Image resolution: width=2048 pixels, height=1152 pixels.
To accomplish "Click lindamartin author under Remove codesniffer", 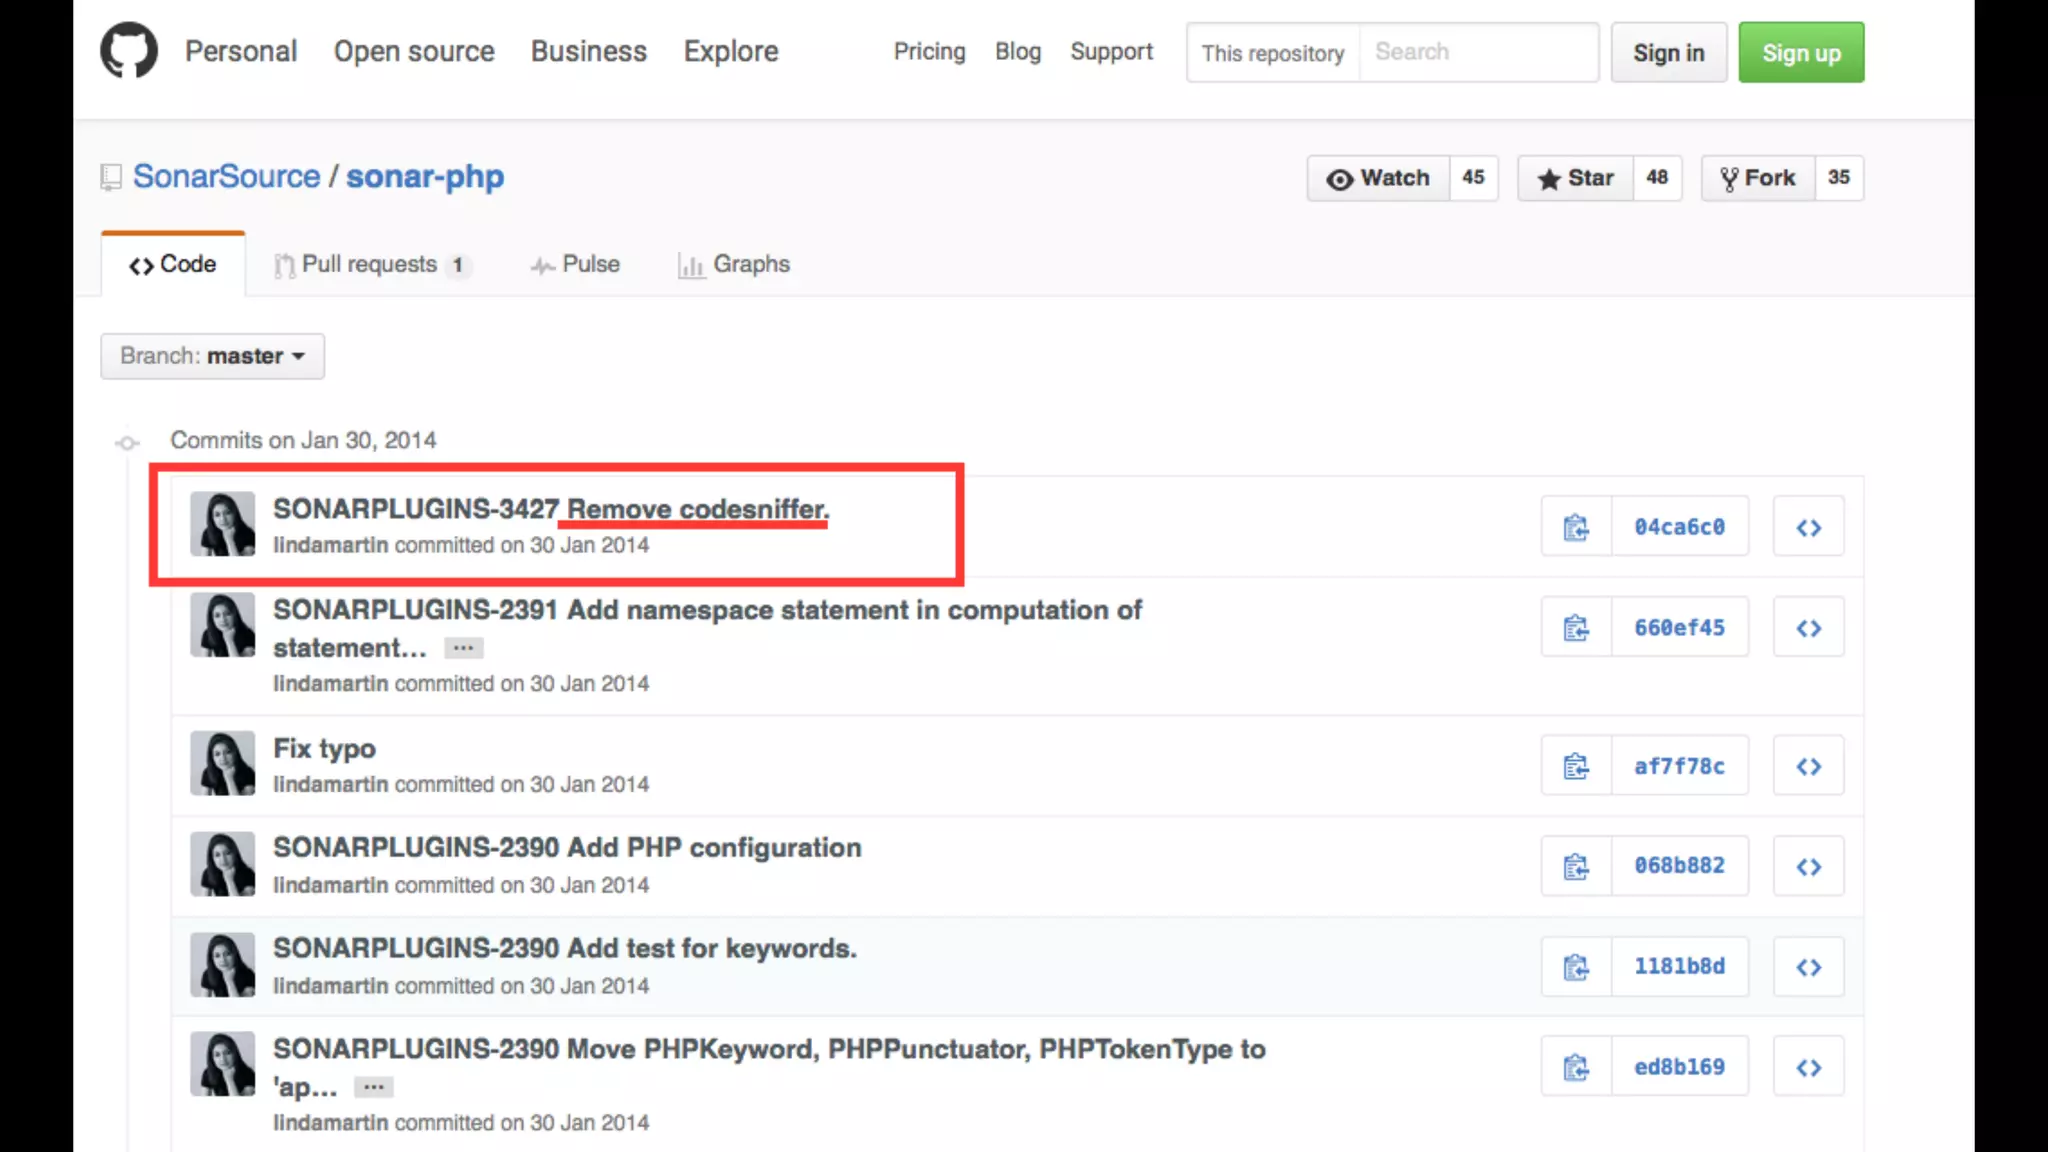I will coord(331,545).
